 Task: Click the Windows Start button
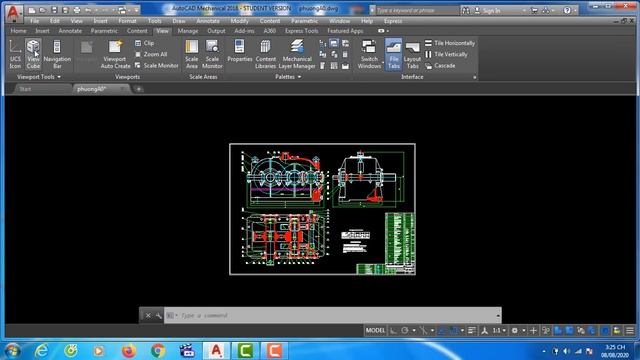point(13,350)
